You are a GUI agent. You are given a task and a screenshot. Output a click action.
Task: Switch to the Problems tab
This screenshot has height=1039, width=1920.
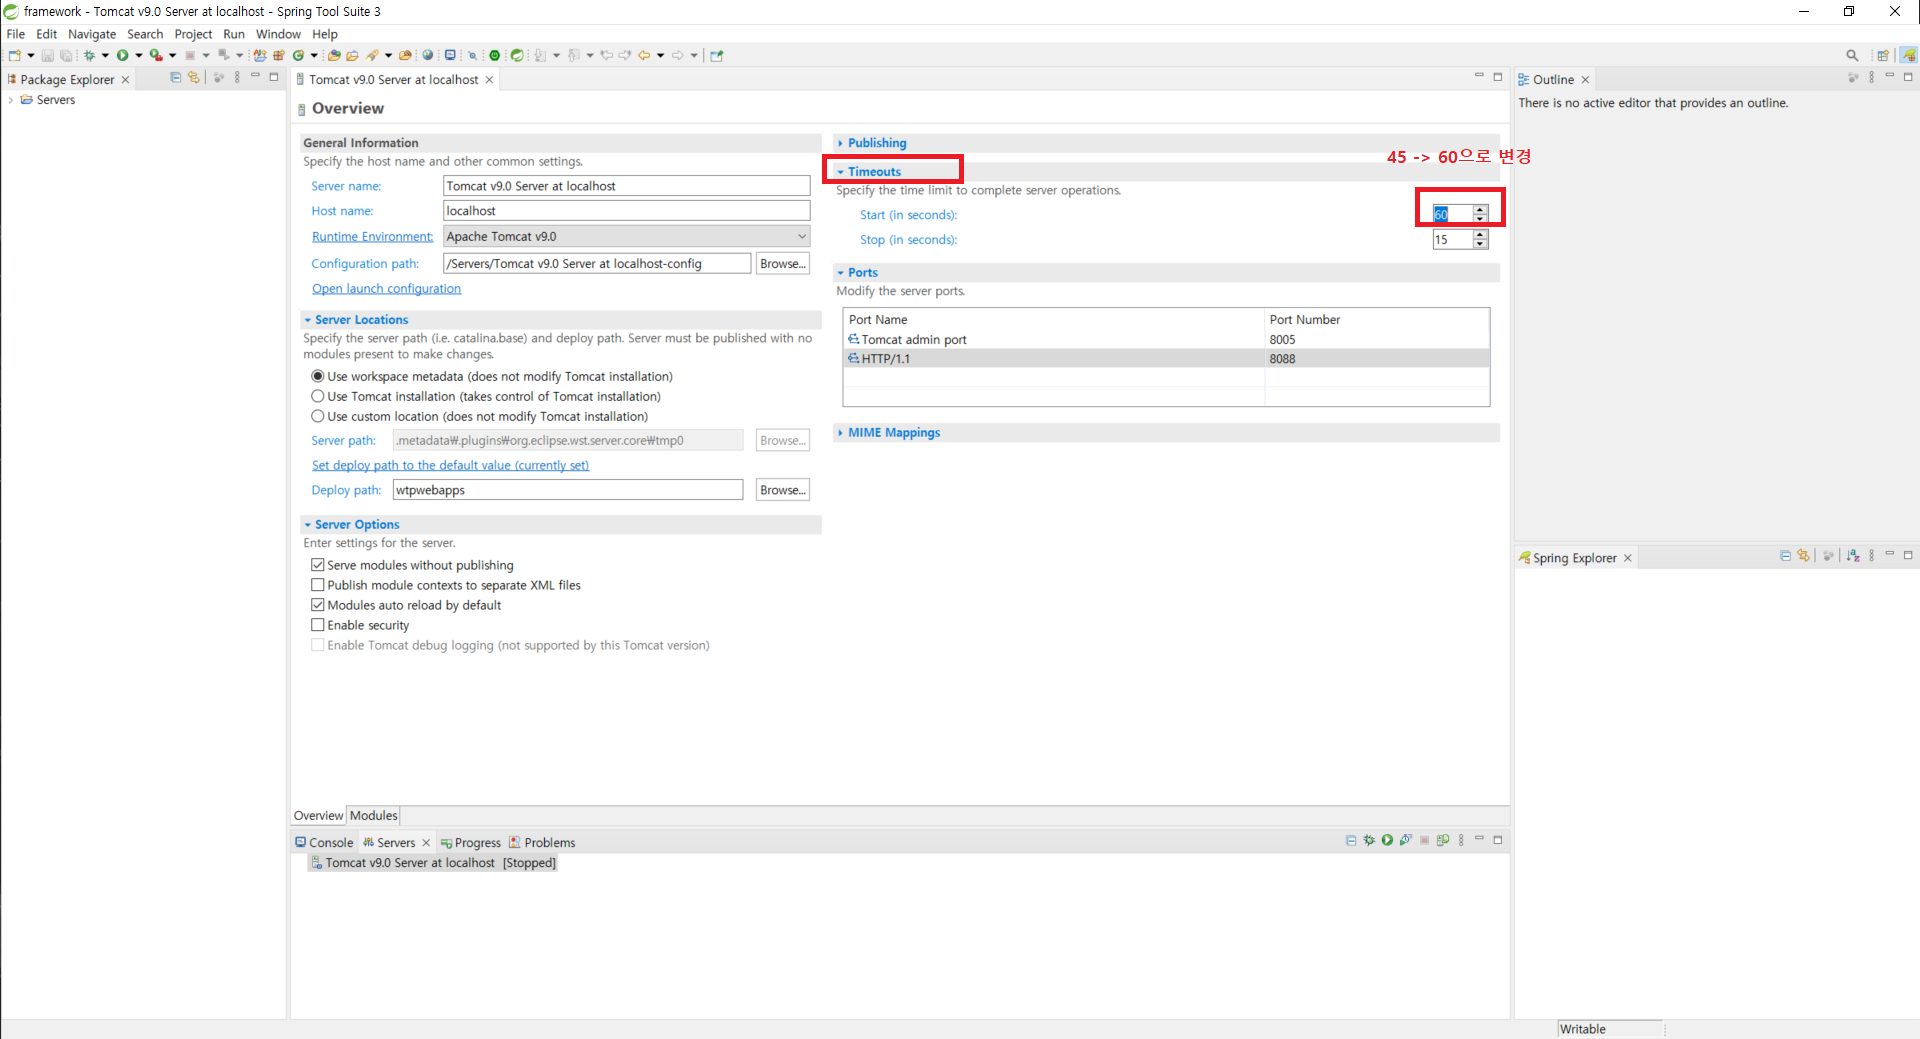click(542, 843)
